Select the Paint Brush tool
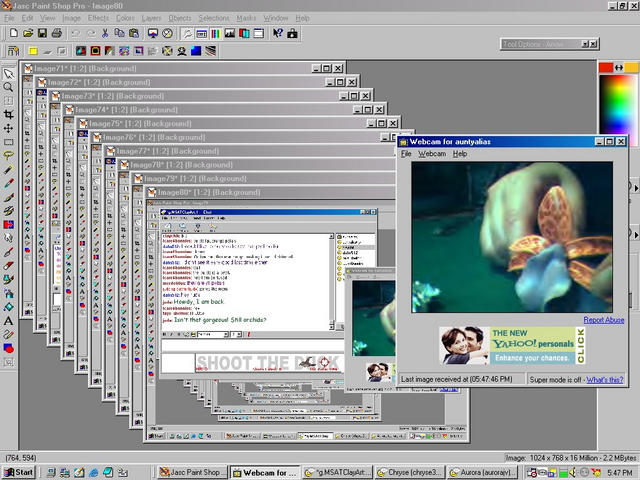Viewport: 640px width, 480px height. pyautogui.click(x=8, y=197)
